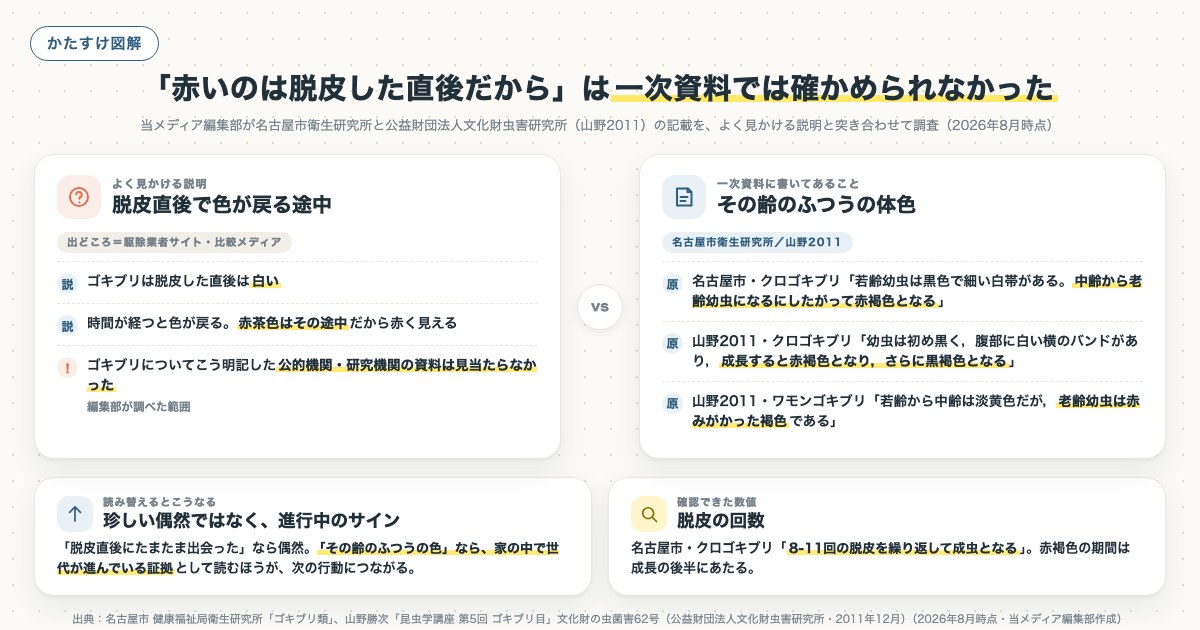Click the label 確認できた数値
The height and width of the screenshot is (630, 1200).
point(716,501)
